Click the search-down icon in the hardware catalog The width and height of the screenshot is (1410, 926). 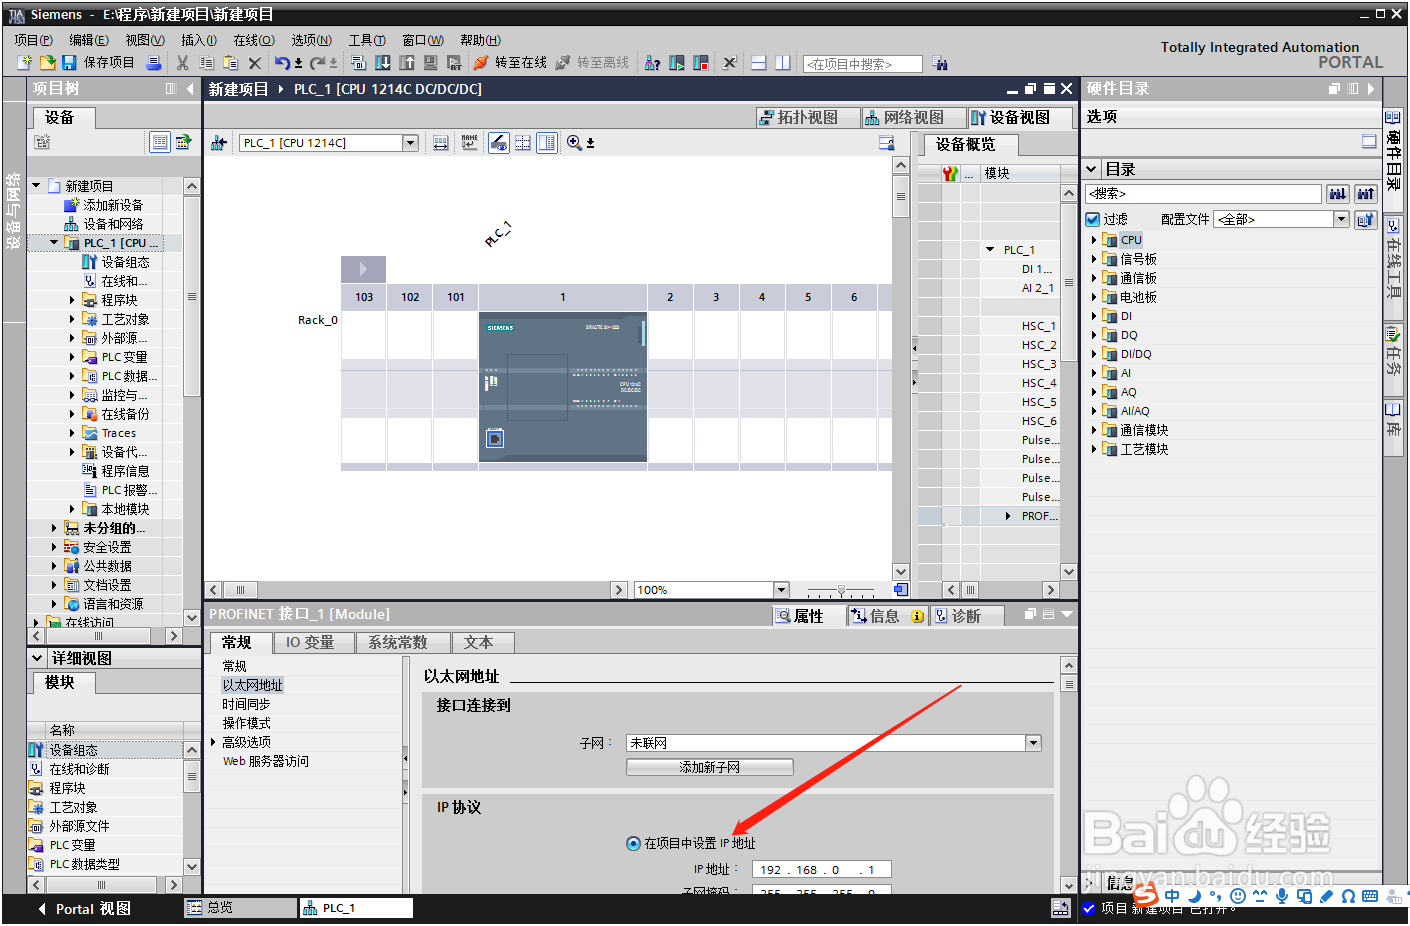pyautogui.click(x=1338, y=194)
